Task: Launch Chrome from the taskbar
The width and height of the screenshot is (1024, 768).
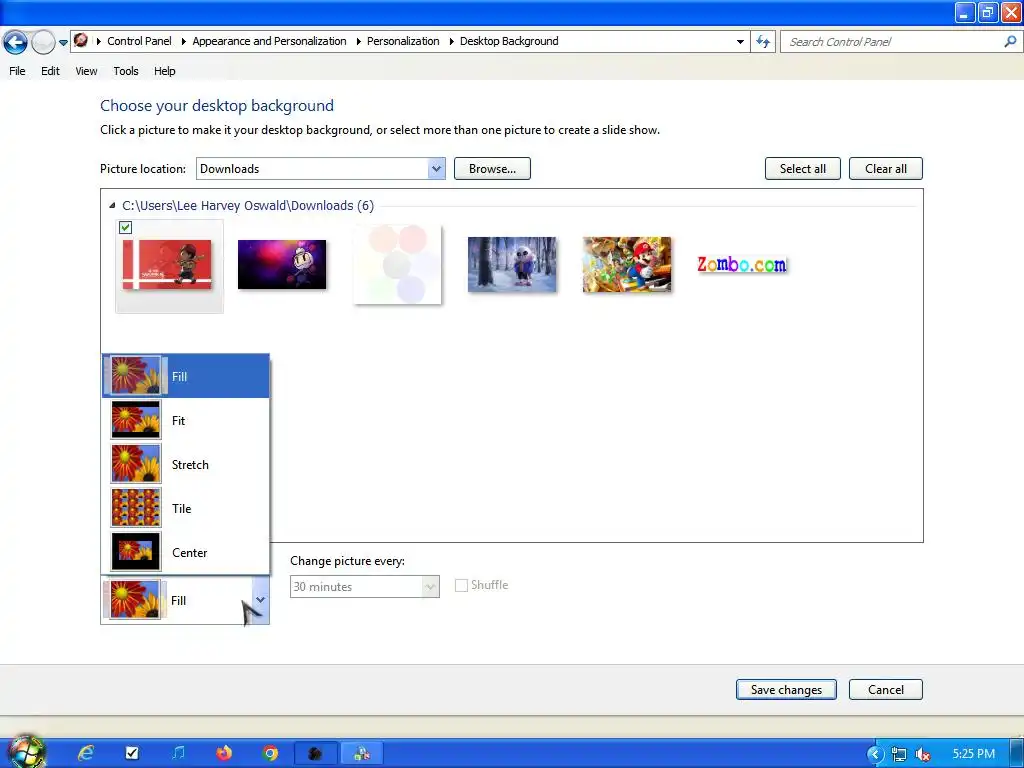Action: click(x=270, y=753)
